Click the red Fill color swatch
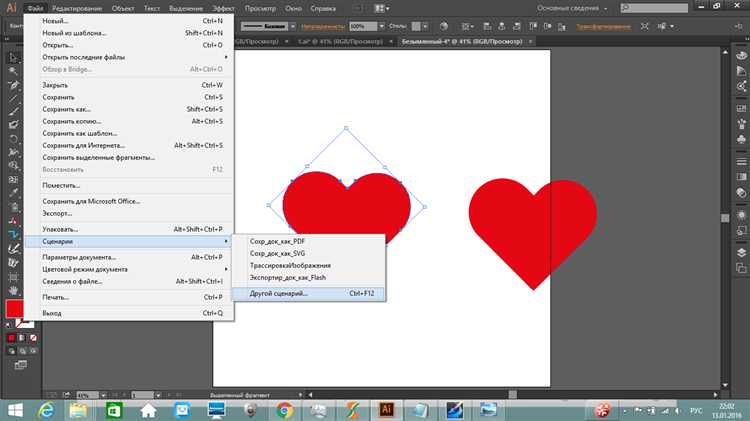The height and width of the screenshot is (421, 750). point(15,309)
